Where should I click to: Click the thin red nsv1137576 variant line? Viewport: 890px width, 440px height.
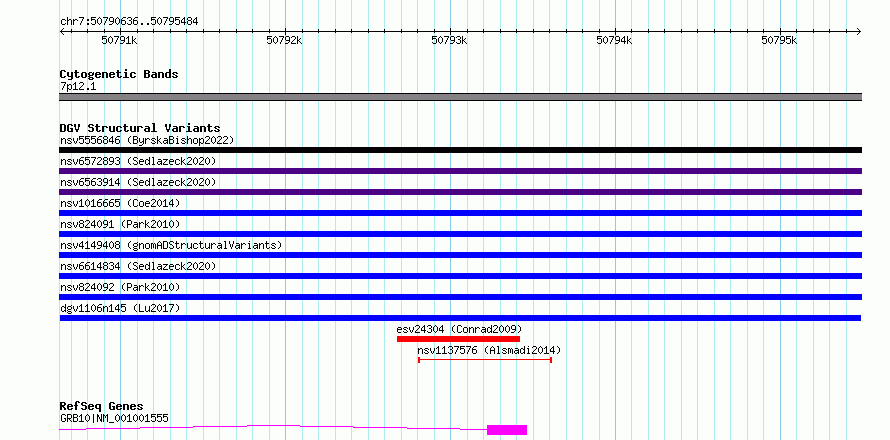485,360
